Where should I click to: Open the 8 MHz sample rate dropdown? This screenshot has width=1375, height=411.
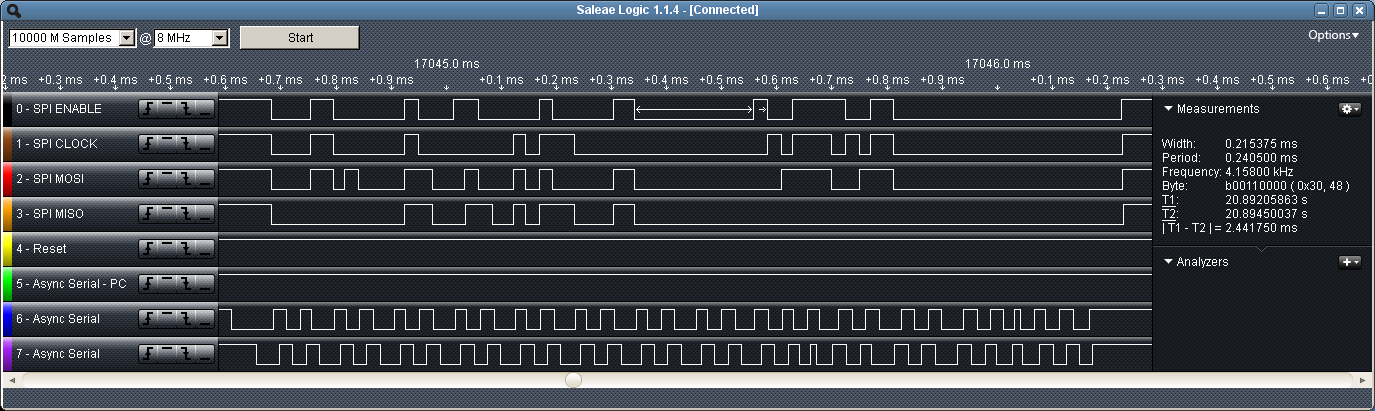point(220,38)
